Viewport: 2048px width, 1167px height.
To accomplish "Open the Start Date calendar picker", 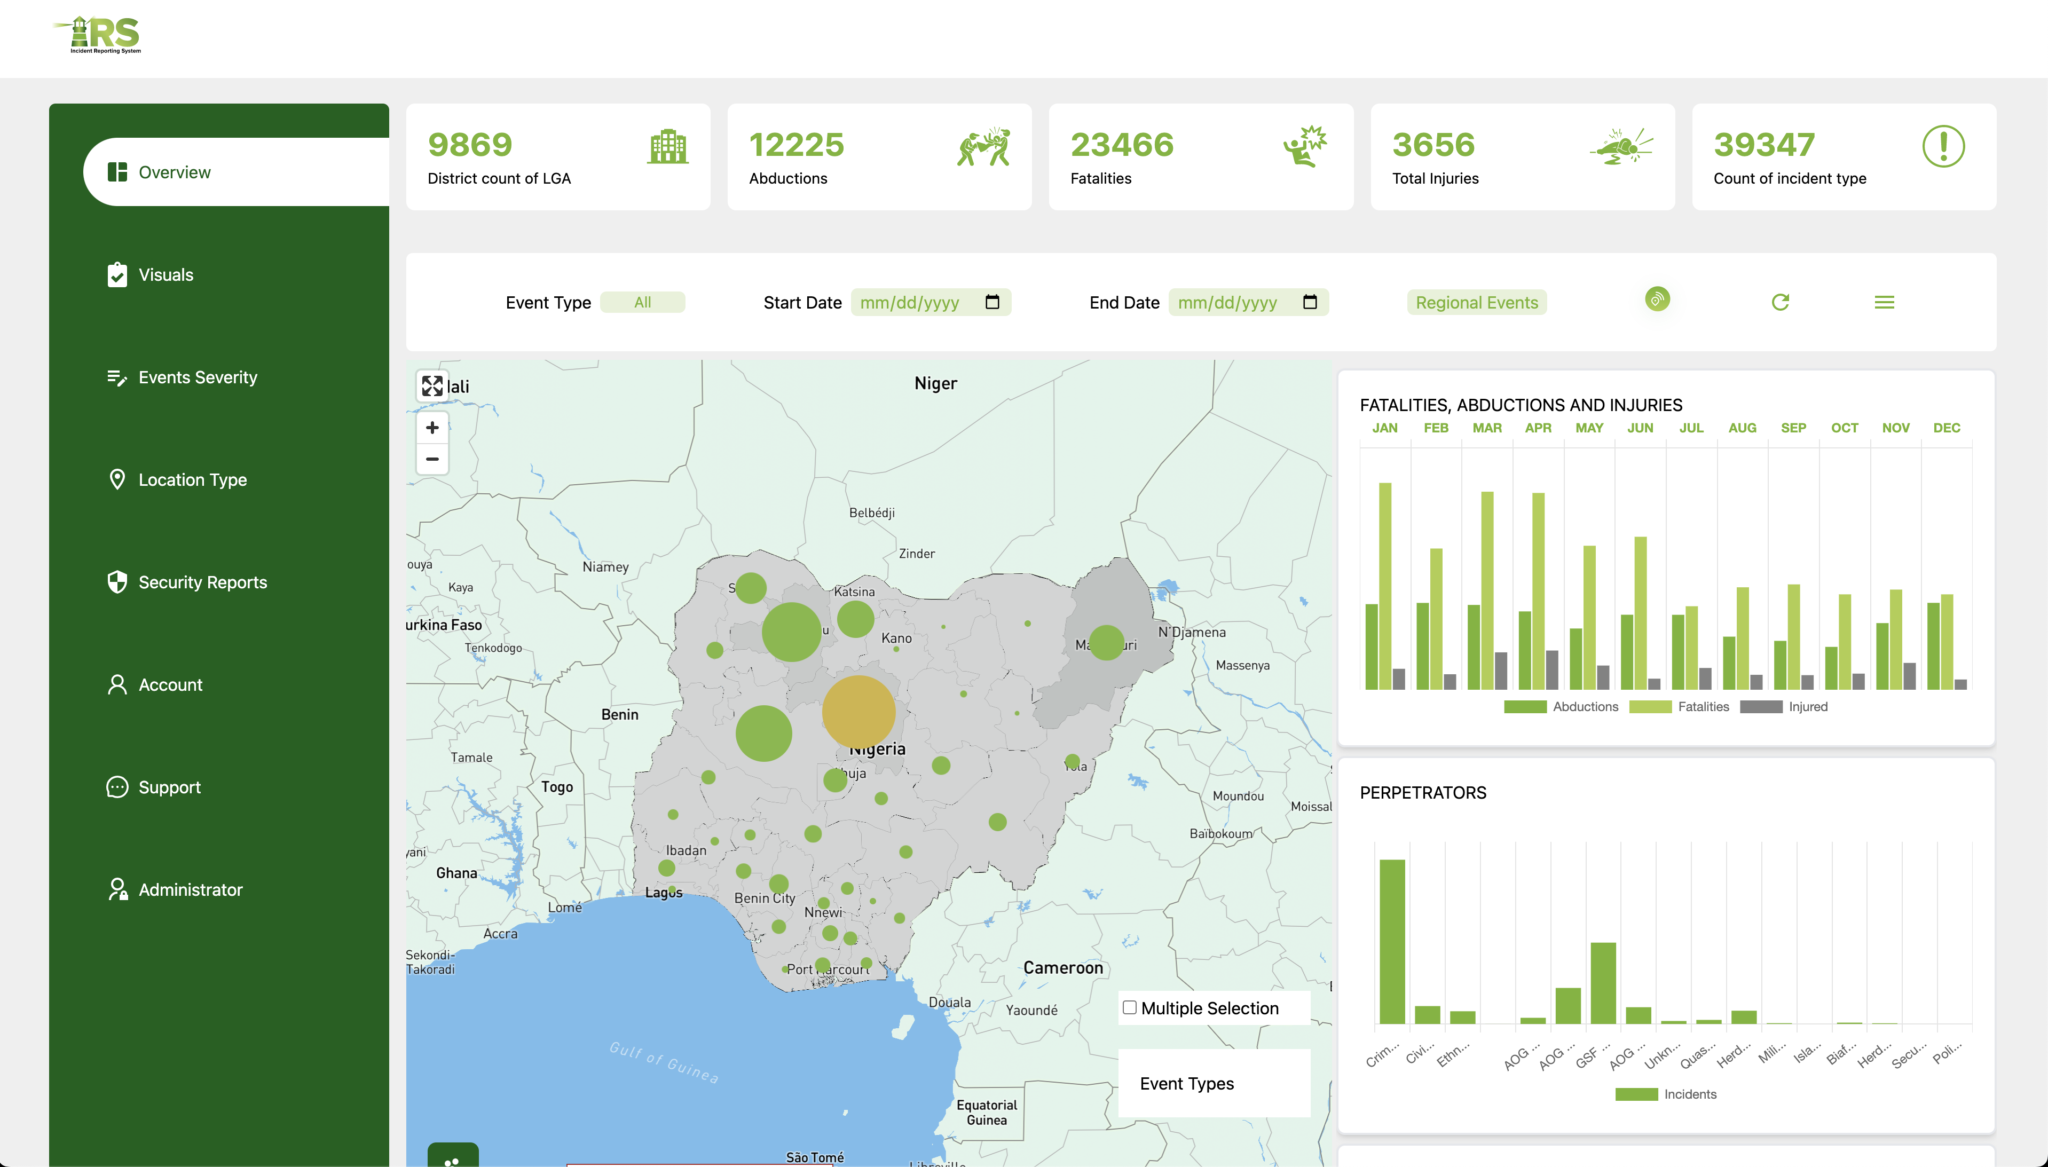I will click(x=992, y=302).
